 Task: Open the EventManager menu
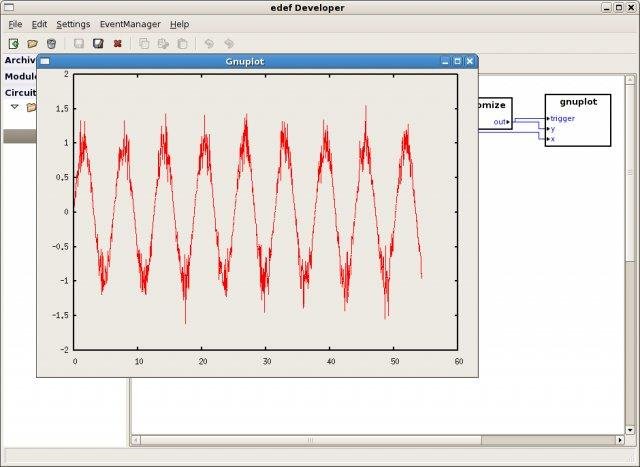(130, 24)
